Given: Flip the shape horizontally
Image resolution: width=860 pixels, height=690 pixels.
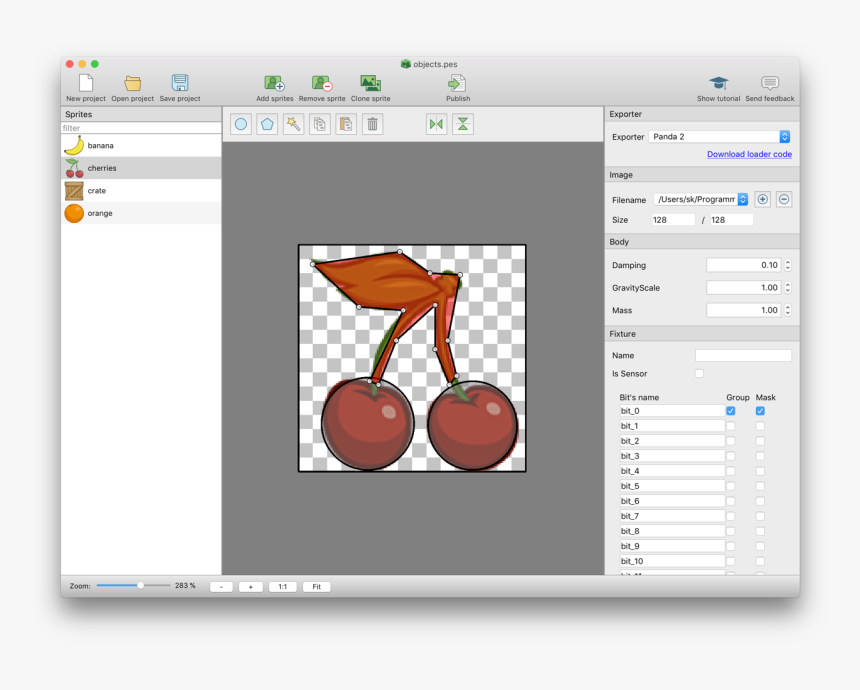Looking at the screenshot, I should (x=436, y=123).
